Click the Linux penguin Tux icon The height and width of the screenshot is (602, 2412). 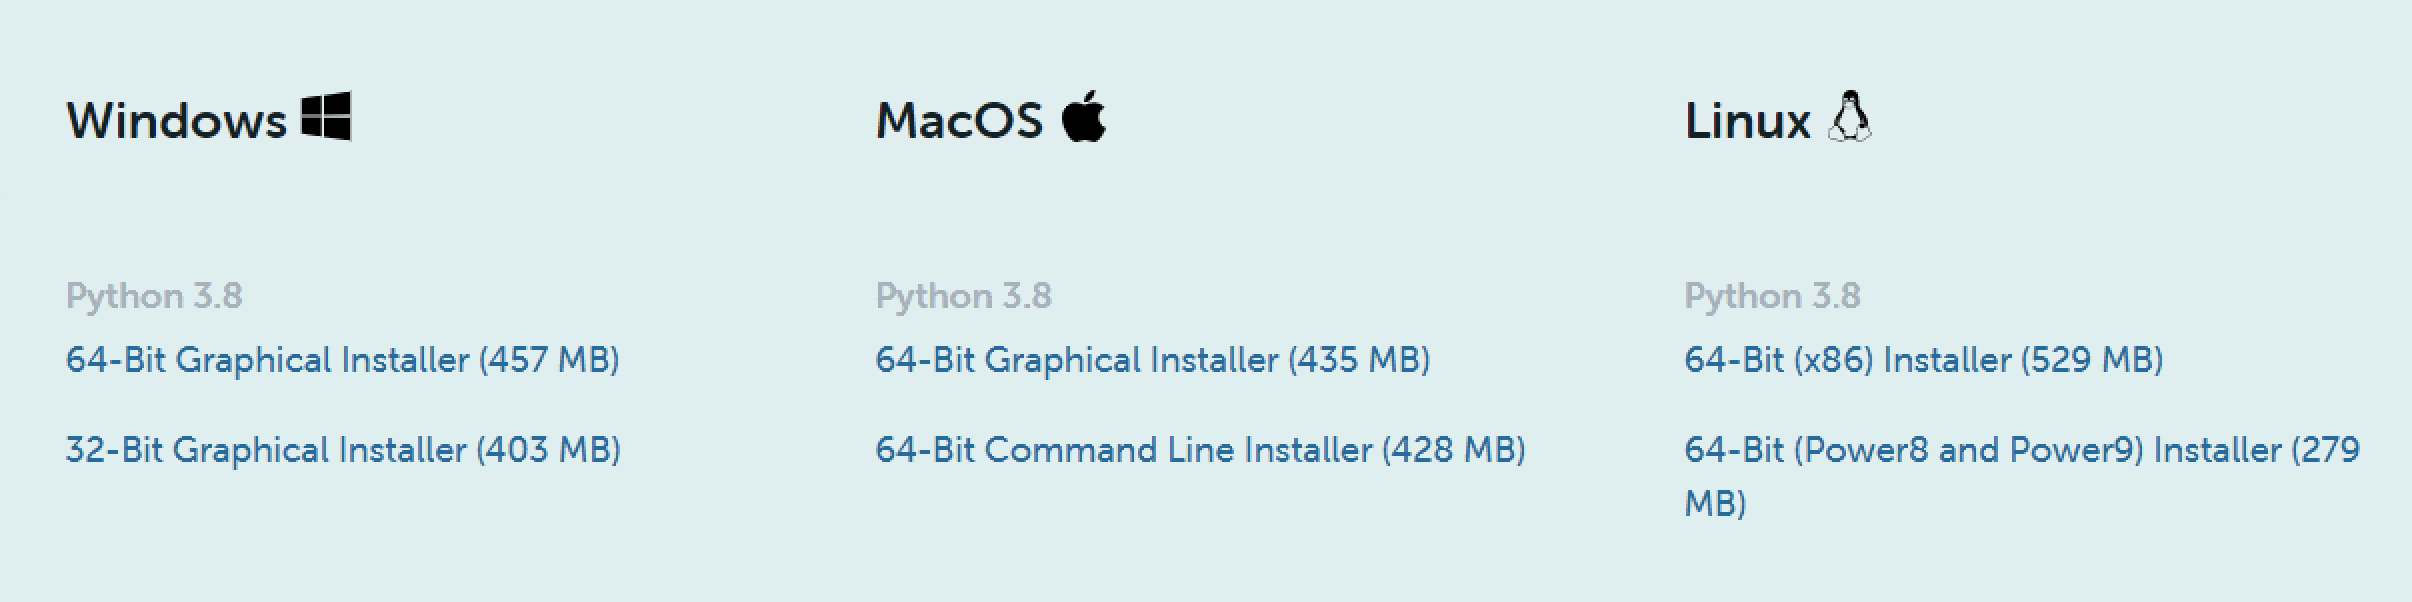1849,117
